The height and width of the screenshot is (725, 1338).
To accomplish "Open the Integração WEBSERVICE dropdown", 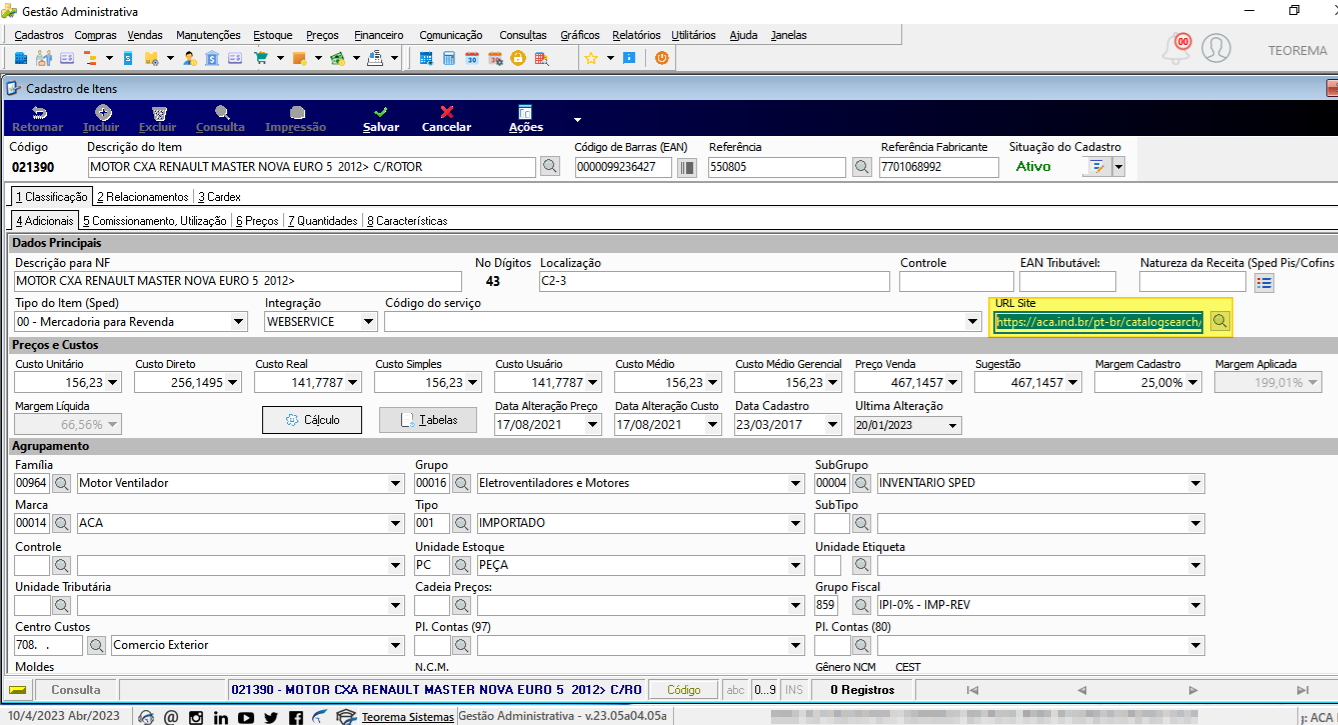I will (368, 322).
